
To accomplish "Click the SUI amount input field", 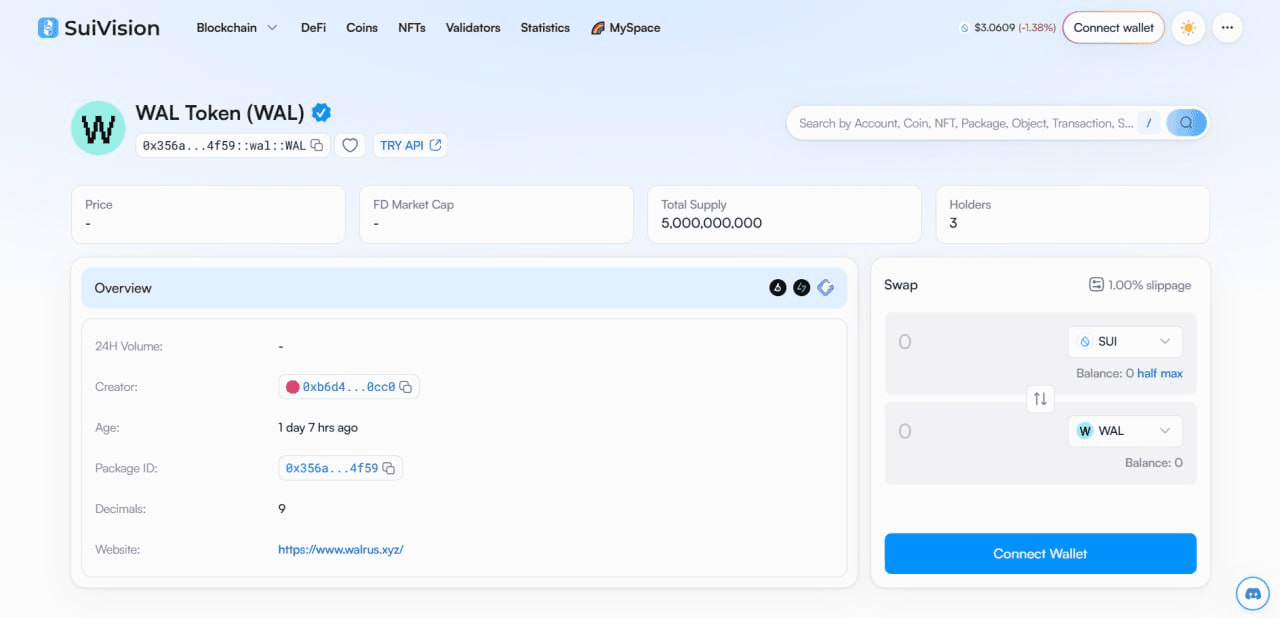I will point(975,342).
